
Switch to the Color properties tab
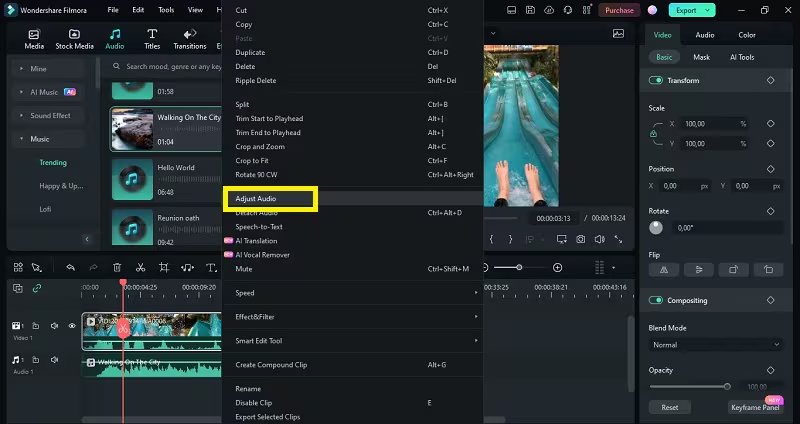click(x=746, y=35)
